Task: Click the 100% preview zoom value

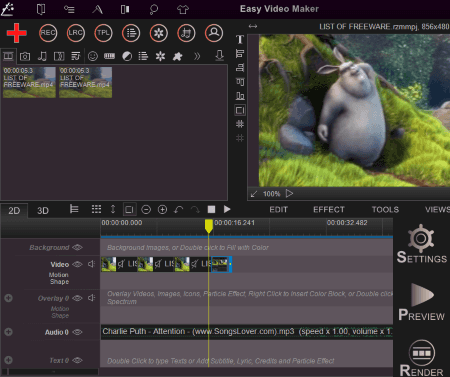Action: point(271,194)
